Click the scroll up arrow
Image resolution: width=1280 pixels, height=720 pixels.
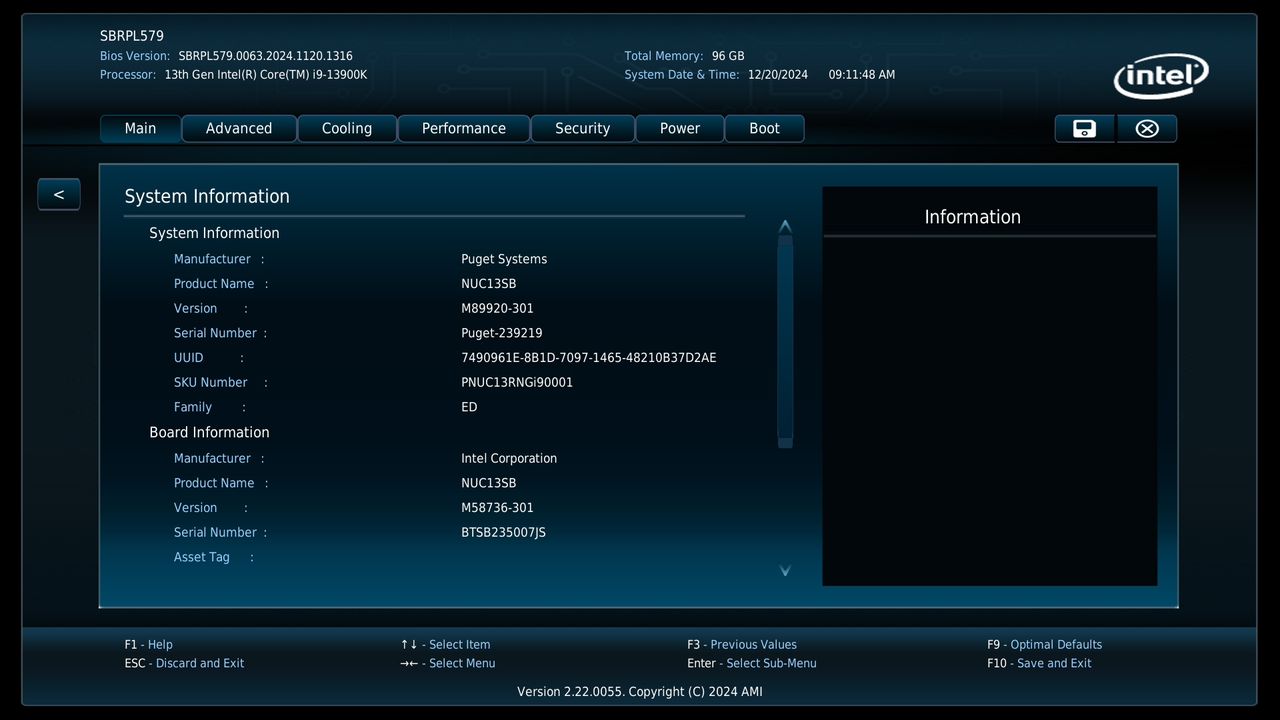(785, 226)
